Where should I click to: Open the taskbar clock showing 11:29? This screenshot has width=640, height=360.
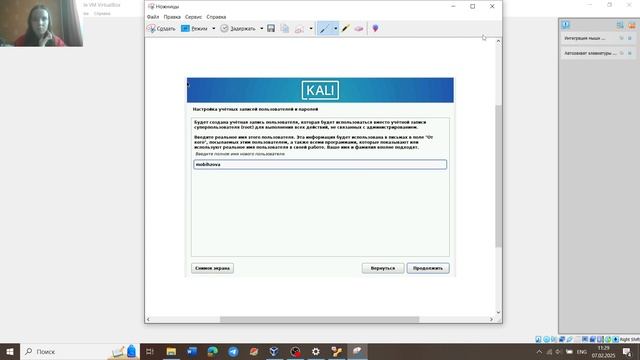point(603,351)
